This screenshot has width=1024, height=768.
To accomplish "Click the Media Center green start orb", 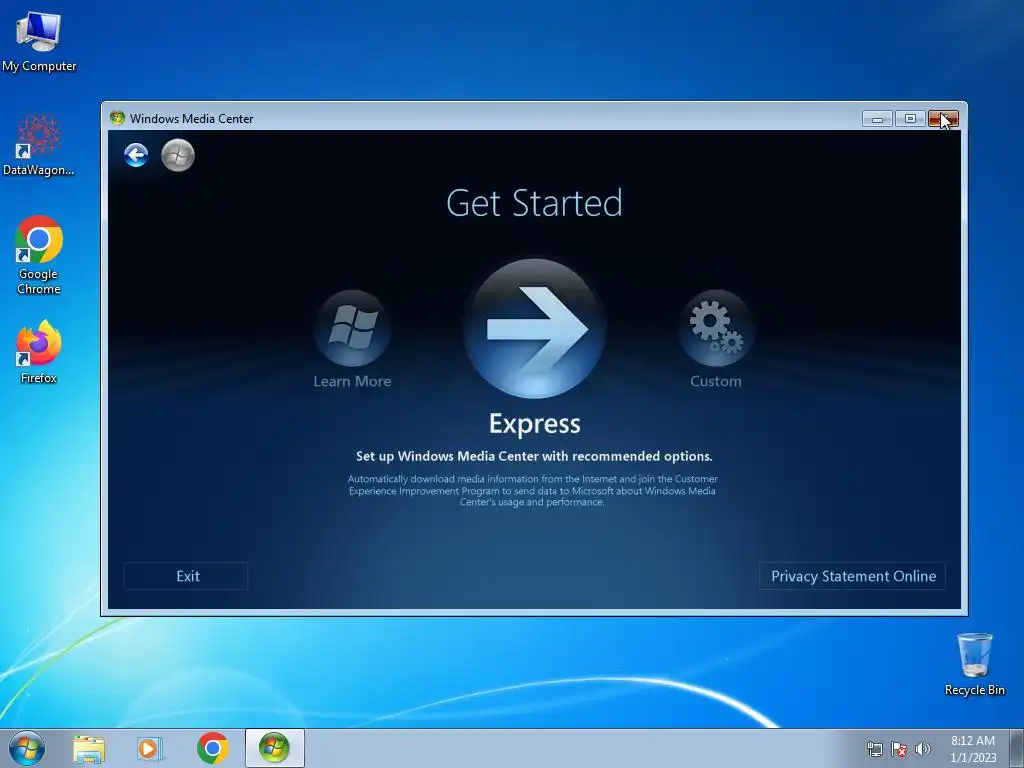I will (178, 155).
